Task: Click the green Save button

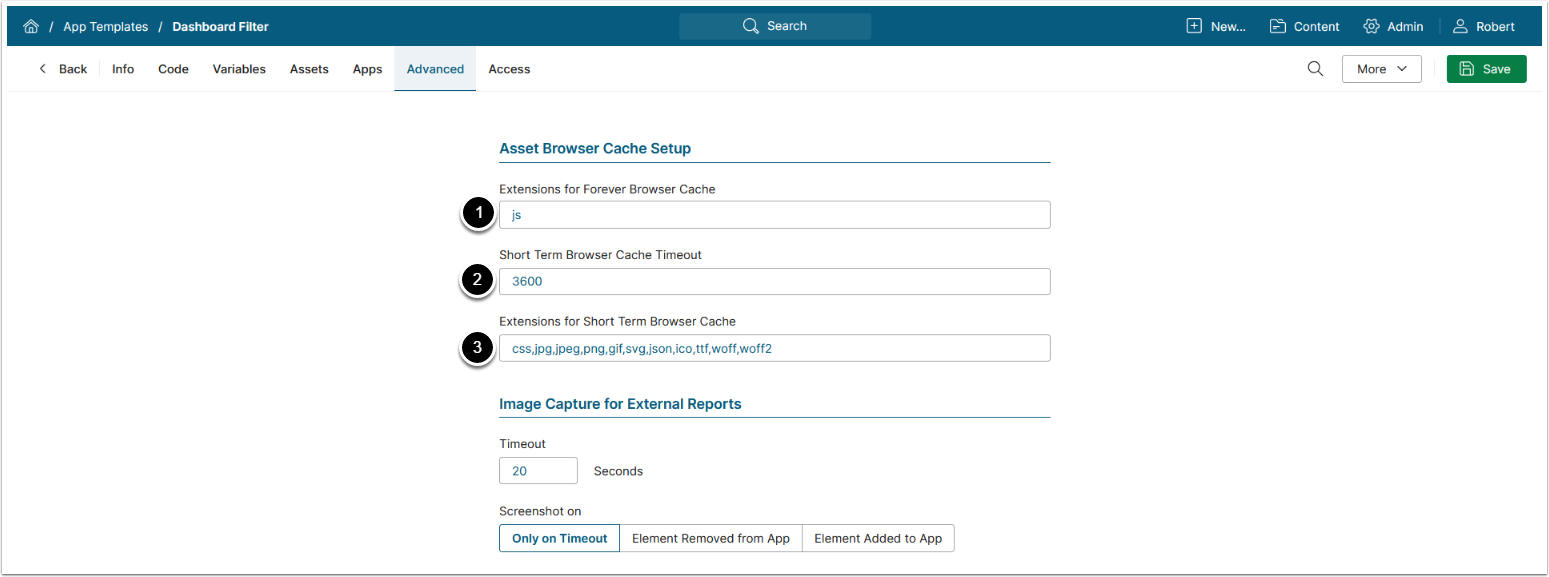Action: [1486, 69]
